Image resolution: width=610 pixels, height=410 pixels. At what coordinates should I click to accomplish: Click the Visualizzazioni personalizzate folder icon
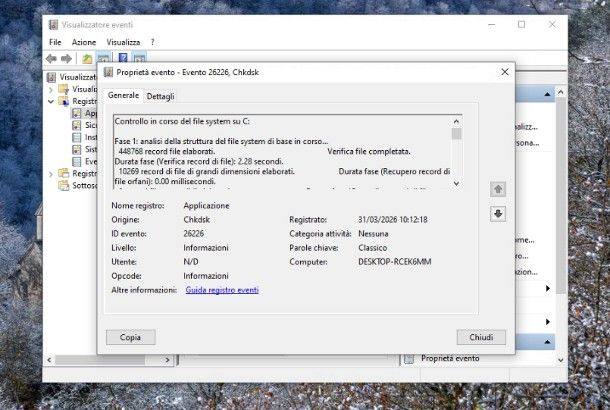(x=63, y=89)
